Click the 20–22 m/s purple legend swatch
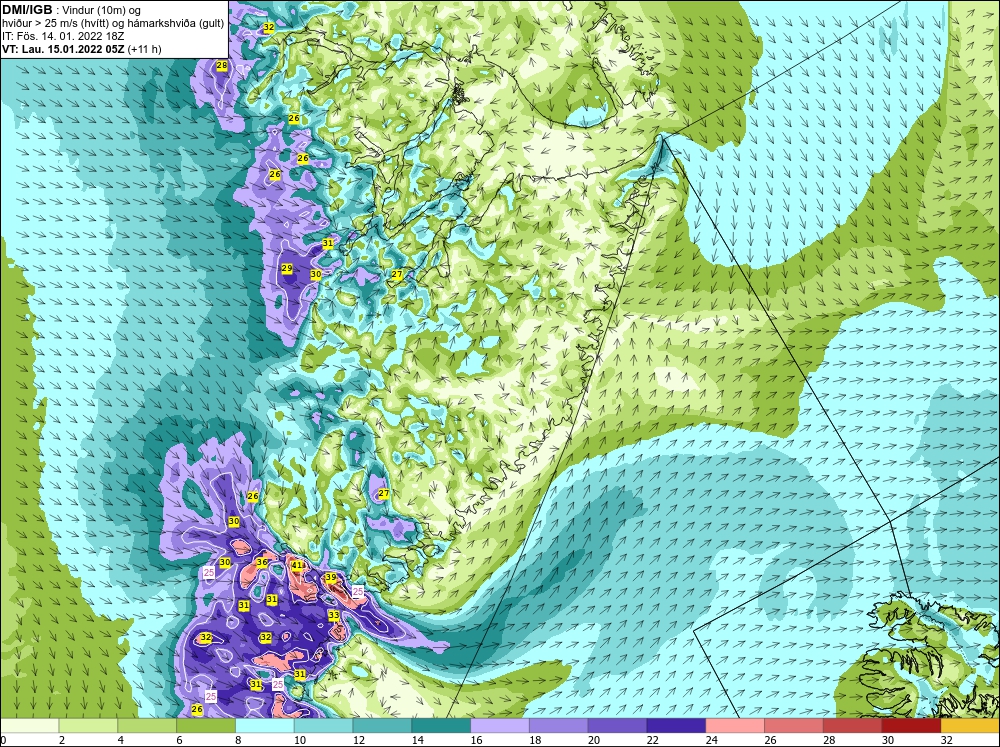 coord(617,725)
